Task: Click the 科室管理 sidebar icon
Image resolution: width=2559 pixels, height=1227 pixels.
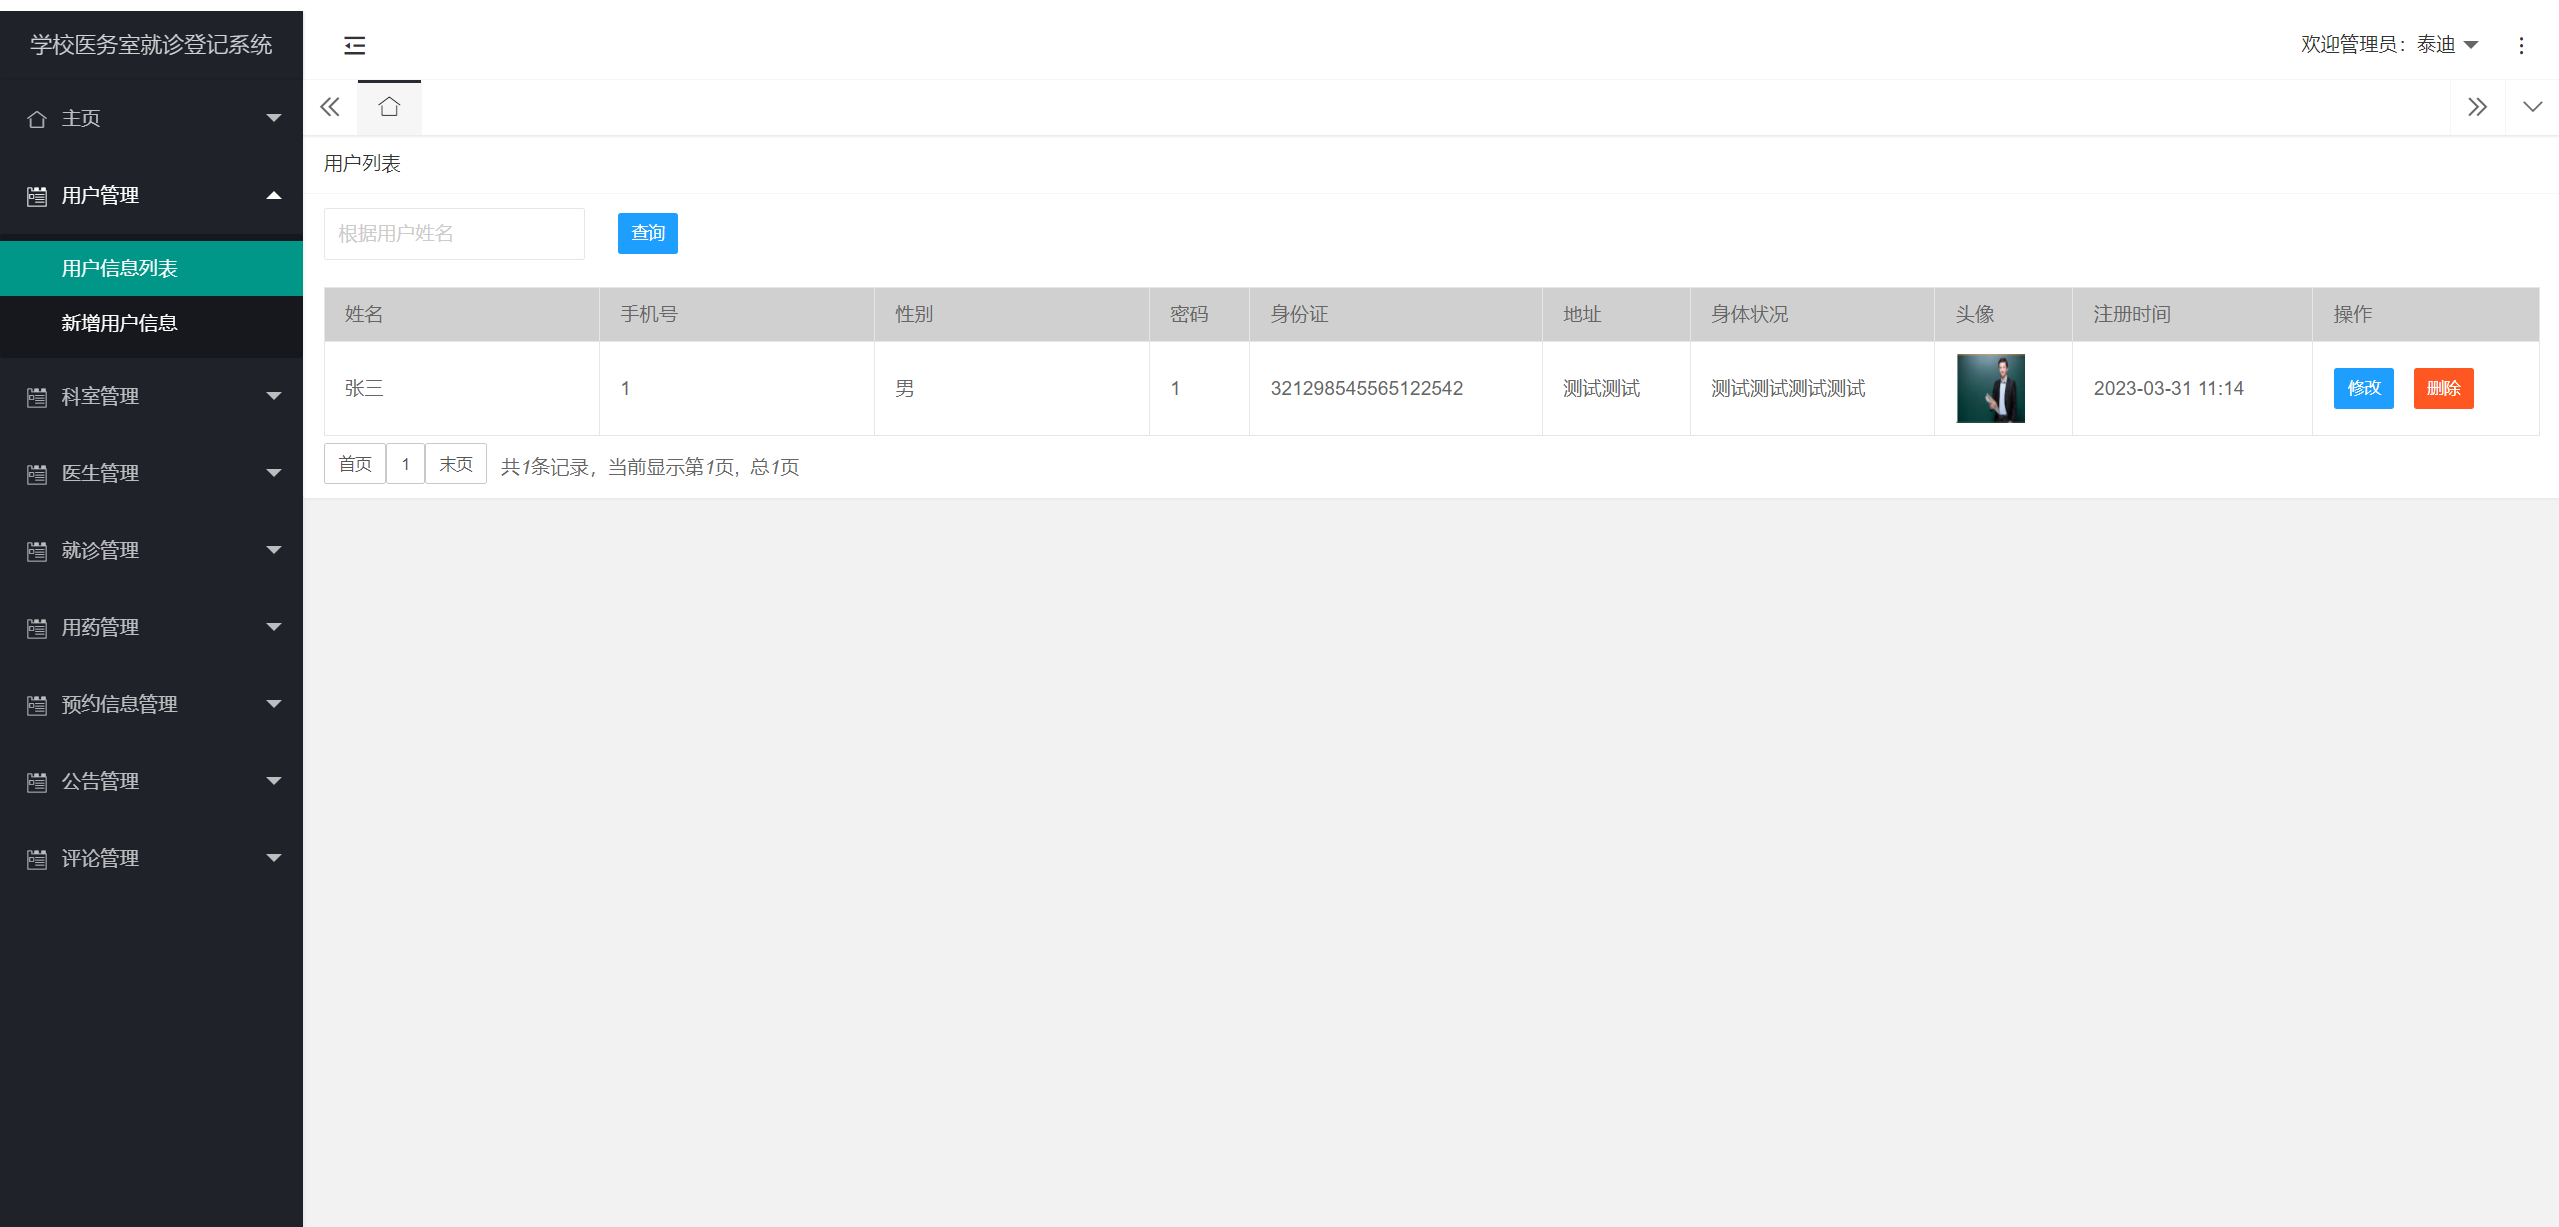Action: tap(37, 397)
